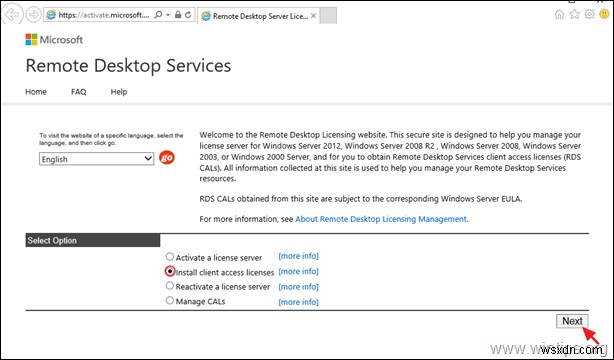This screenshot has height=360, width=614.
Task: Open more info for Install client access licenses
Action: point(298,271)
